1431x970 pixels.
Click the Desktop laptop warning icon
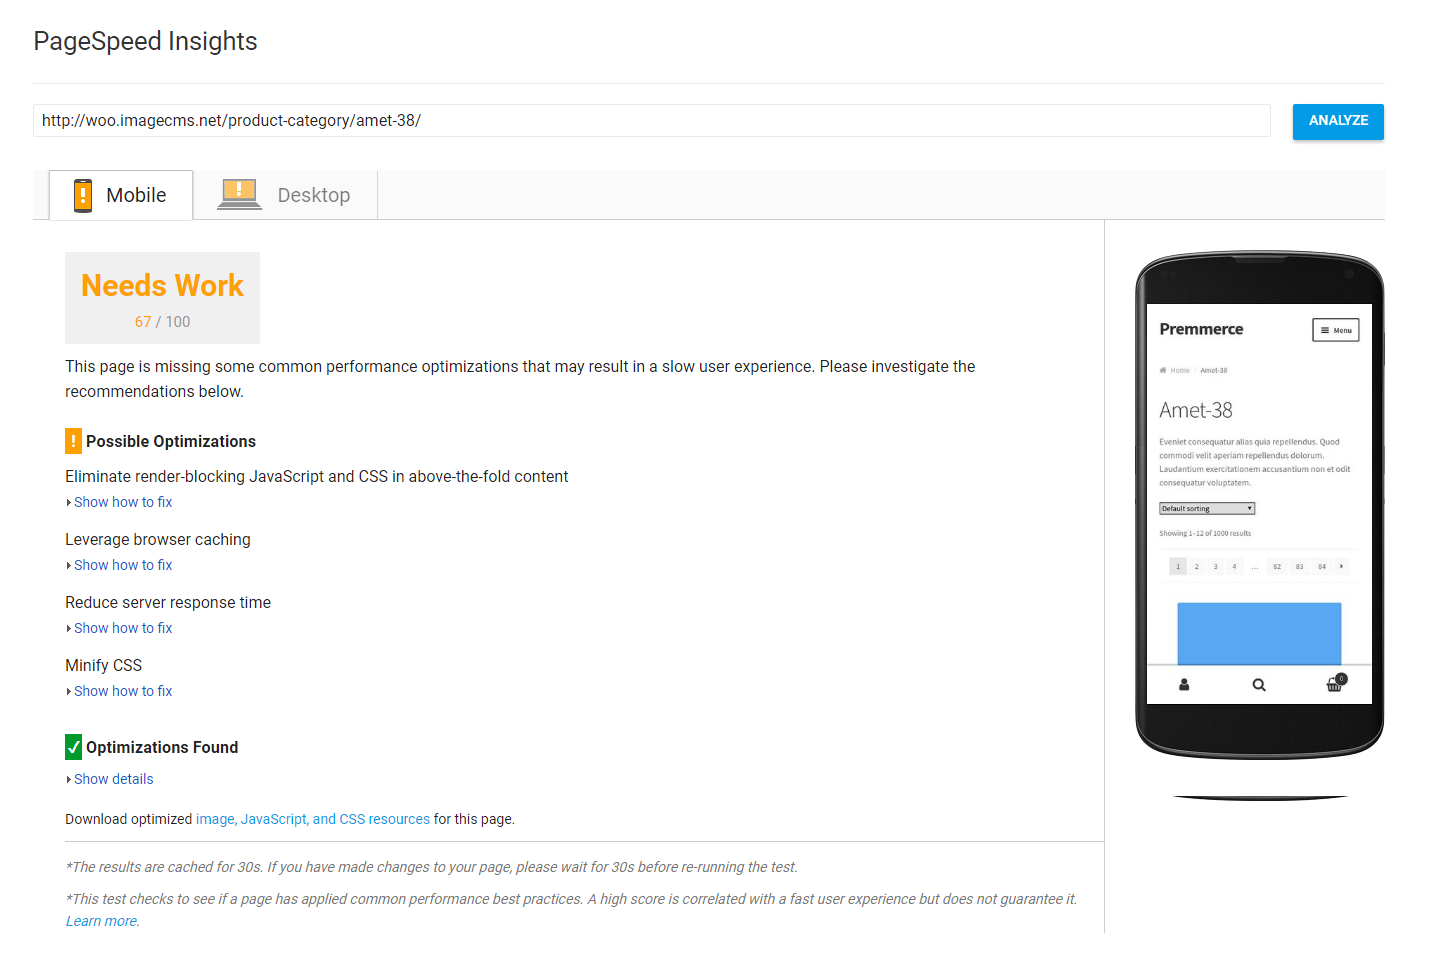[x=240, y=194]
